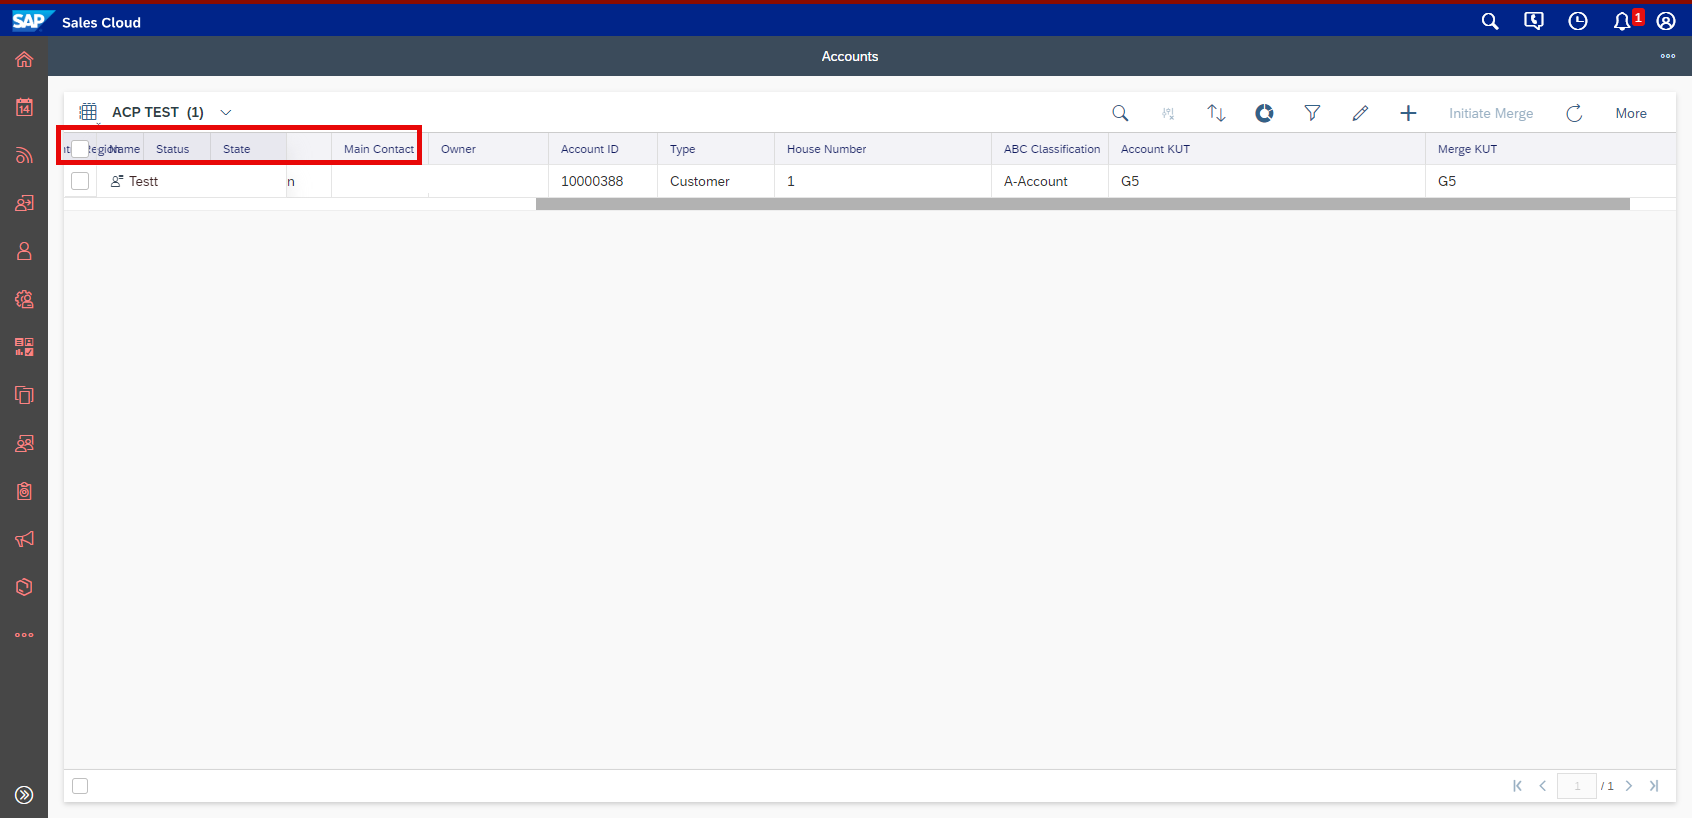Open the notifications bell

click(x=1622, y=21)
